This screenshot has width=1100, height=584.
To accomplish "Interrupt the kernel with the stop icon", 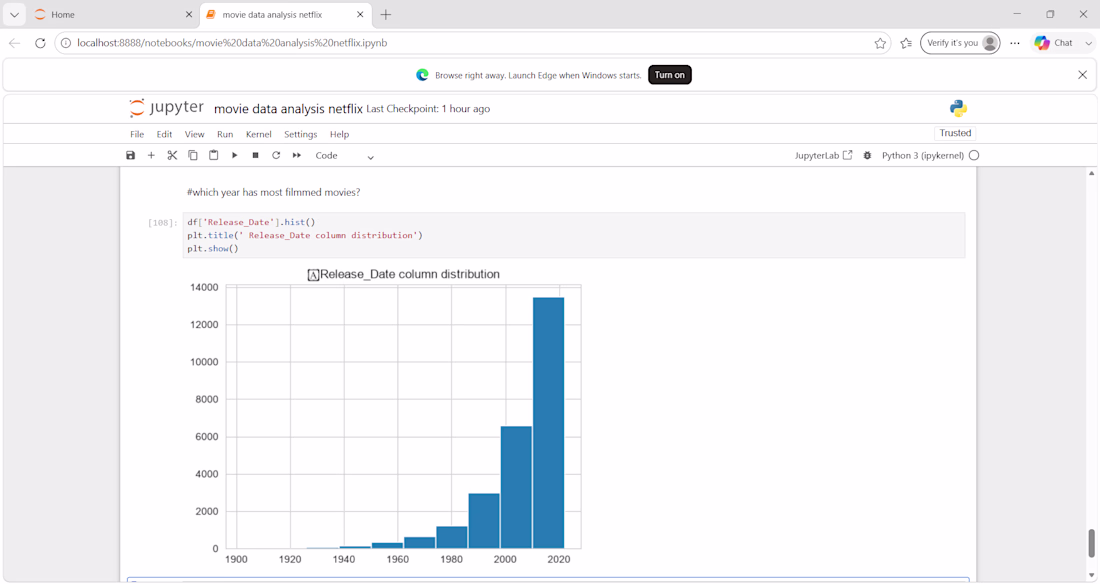I will coord(255,155).
